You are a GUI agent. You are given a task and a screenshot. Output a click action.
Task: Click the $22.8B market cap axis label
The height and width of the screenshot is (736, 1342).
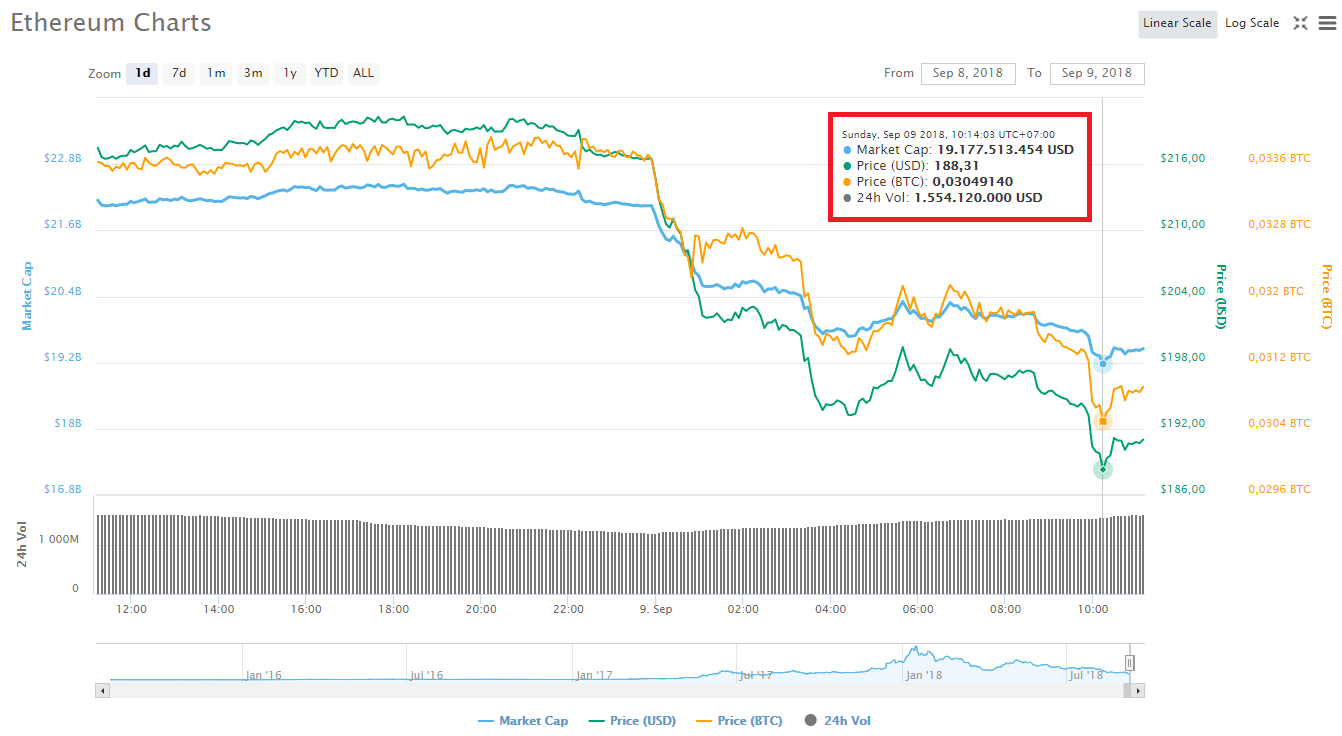(62, 158)
